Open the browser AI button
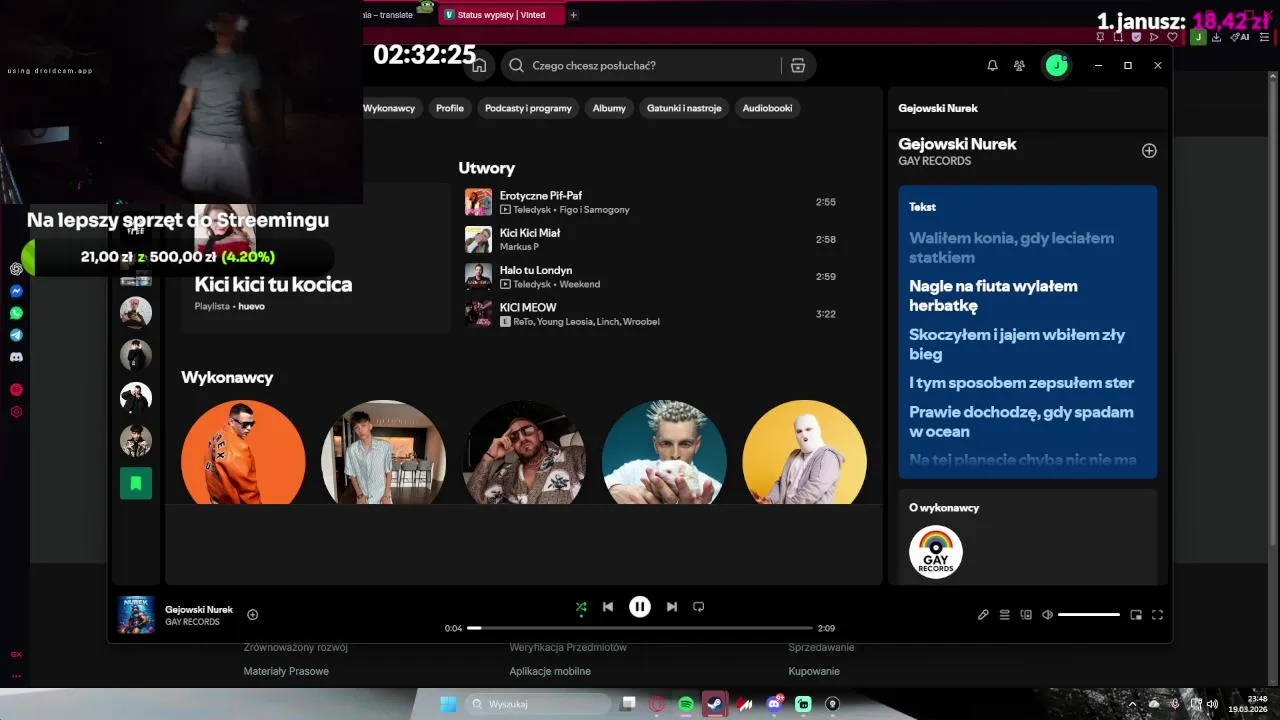This screenshot has width=1280, height=720. pos(1241,37)
